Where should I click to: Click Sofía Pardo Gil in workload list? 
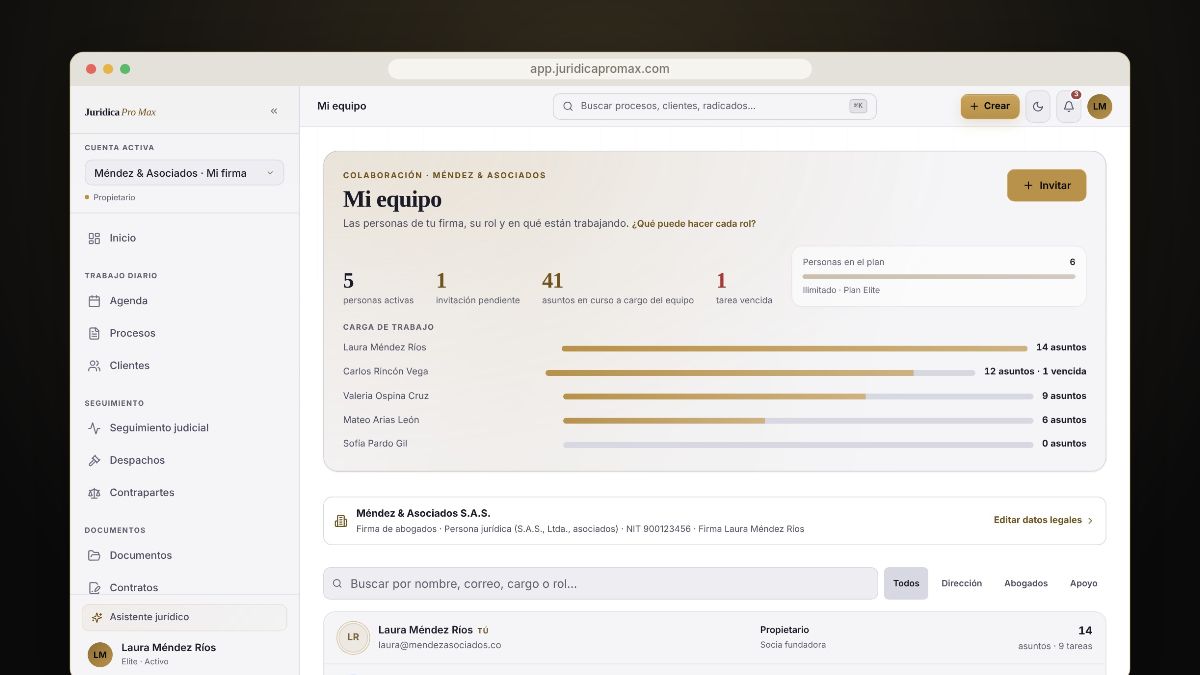pyautogui.click(x=375, y=443)
